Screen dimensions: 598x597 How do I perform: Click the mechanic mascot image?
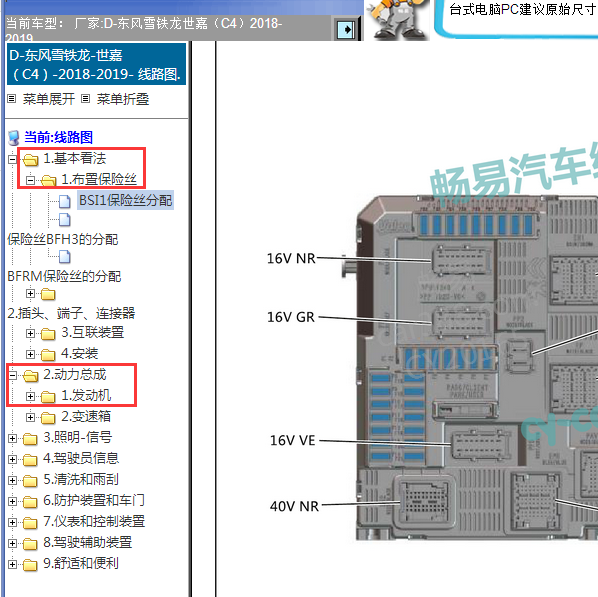tap(397, 20)
